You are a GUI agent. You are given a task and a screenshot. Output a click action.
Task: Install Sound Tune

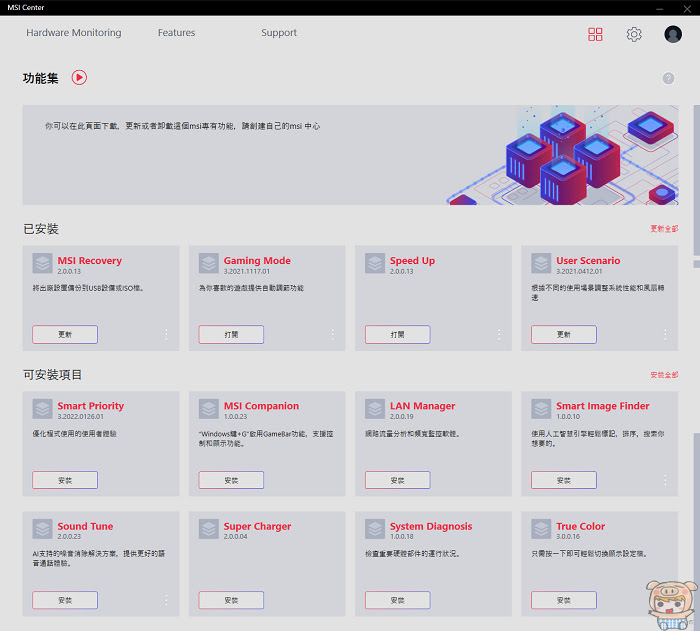point(65,600)
